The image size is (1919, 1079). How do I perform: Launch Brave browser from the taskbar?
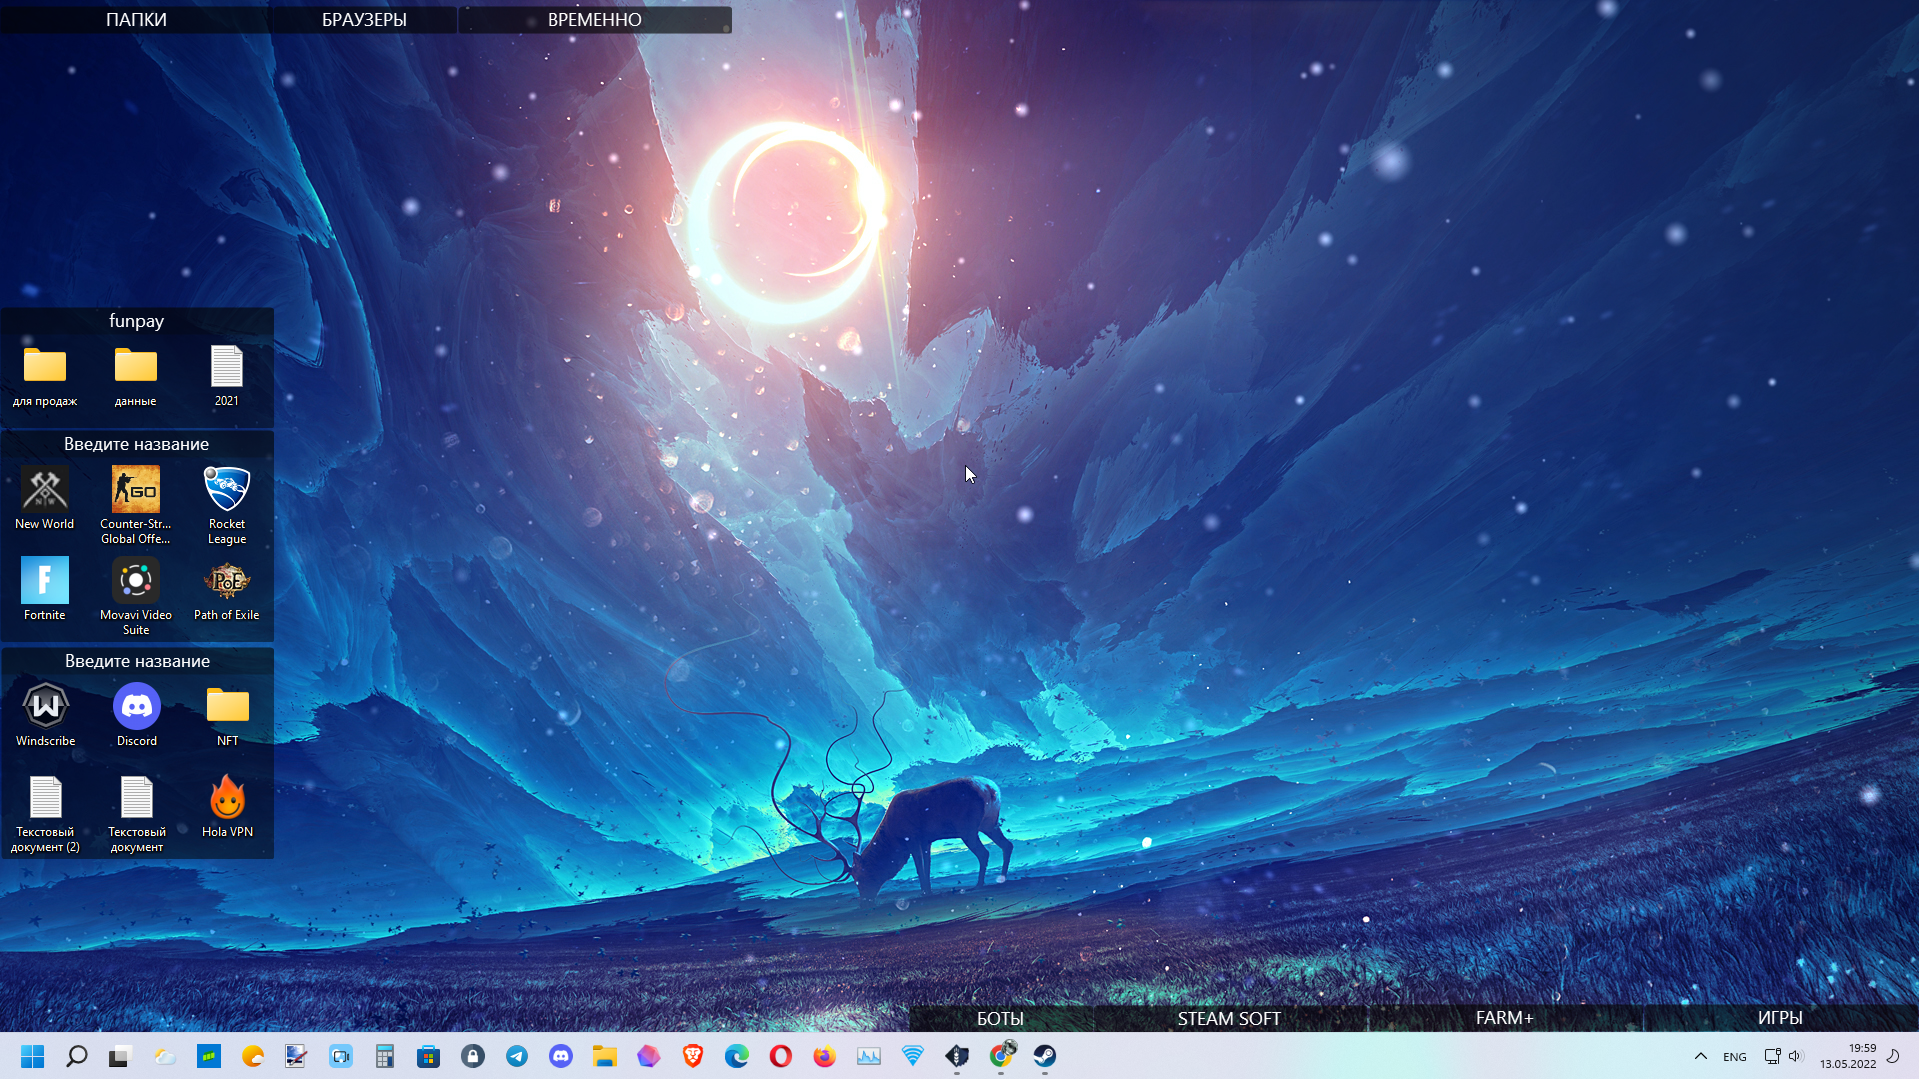click(693, 1056)
